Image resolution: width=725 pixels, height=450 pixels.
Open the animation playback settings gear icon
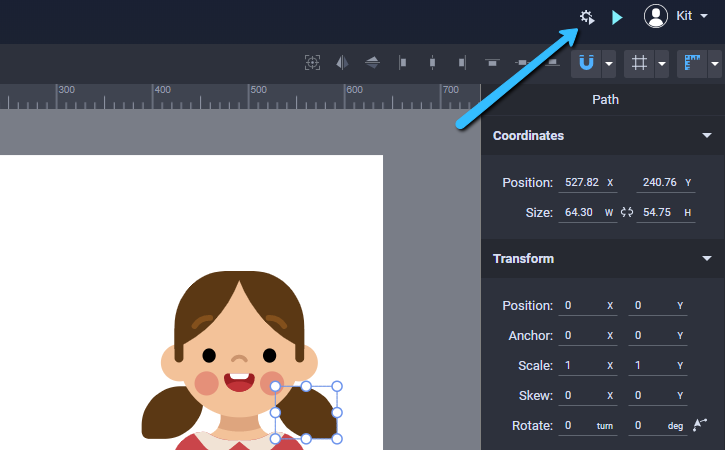(587, 17)
